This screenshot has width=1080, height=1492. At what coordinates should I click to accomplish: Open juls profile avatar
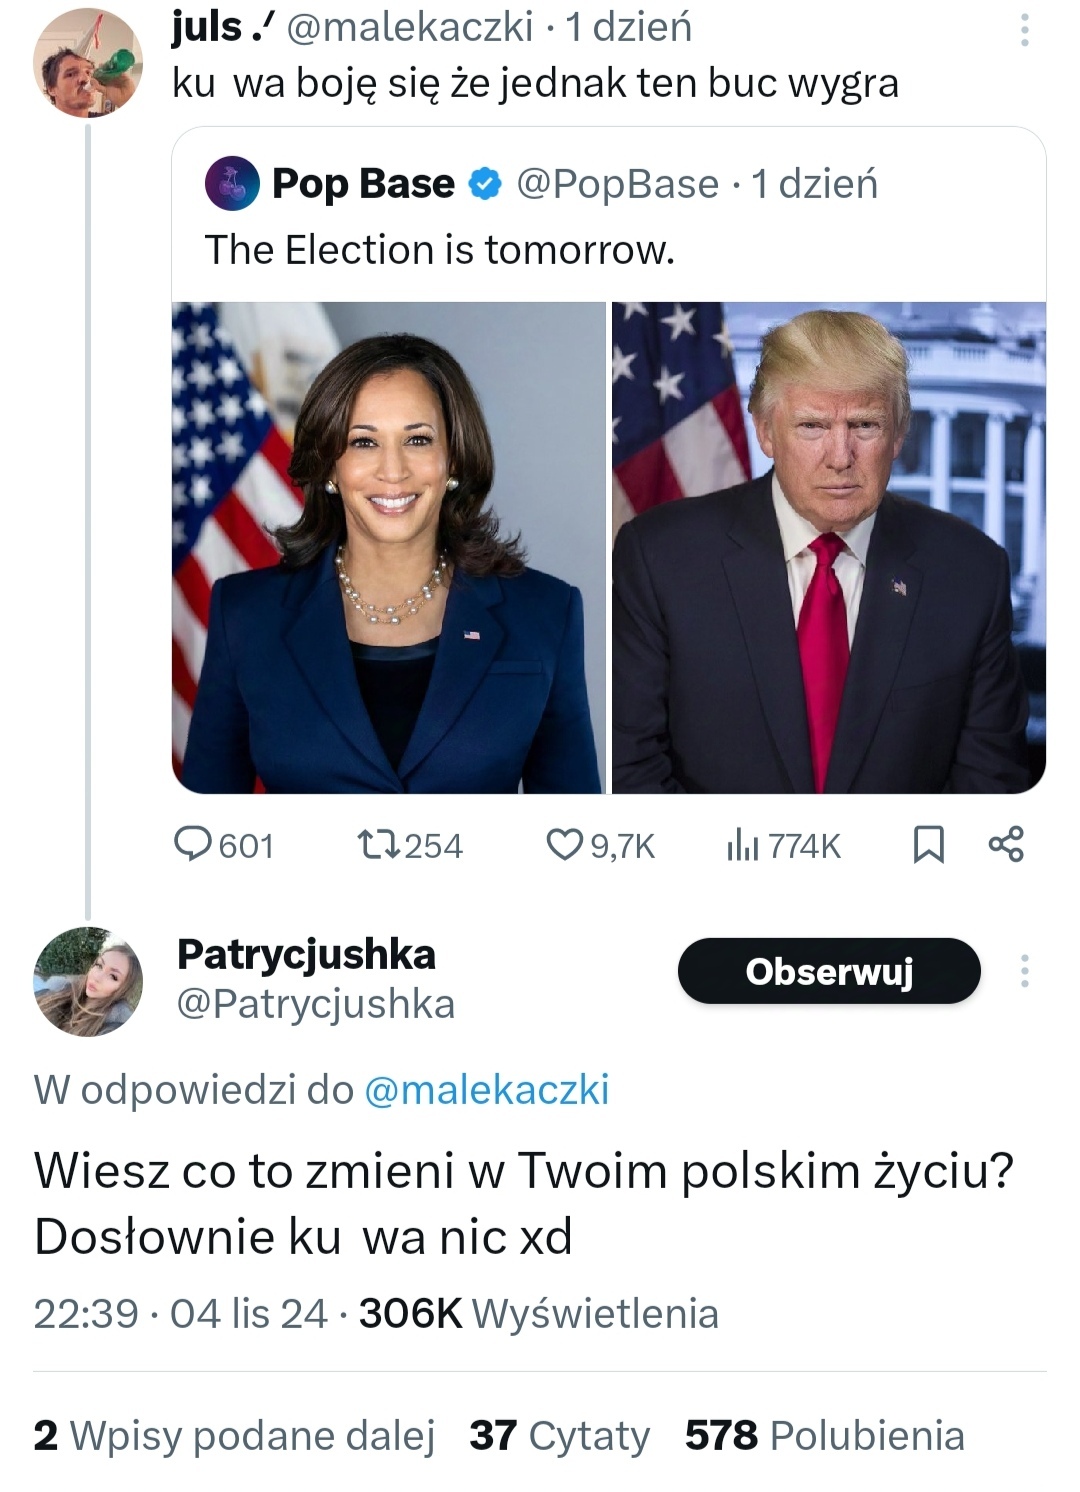tap(88, 64)
